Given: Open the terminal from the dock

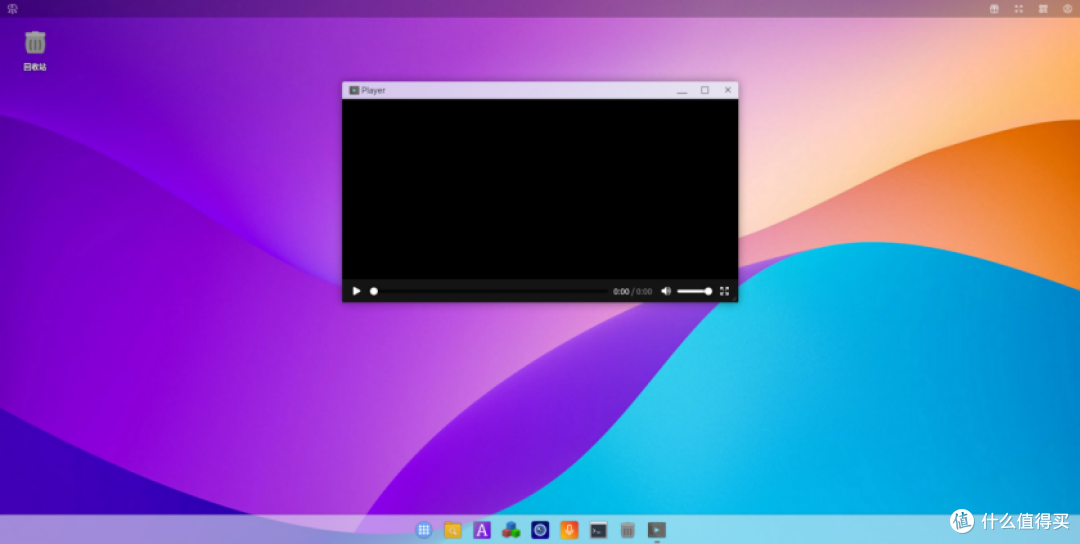Looking at the screenshot, I should [599, 530].
